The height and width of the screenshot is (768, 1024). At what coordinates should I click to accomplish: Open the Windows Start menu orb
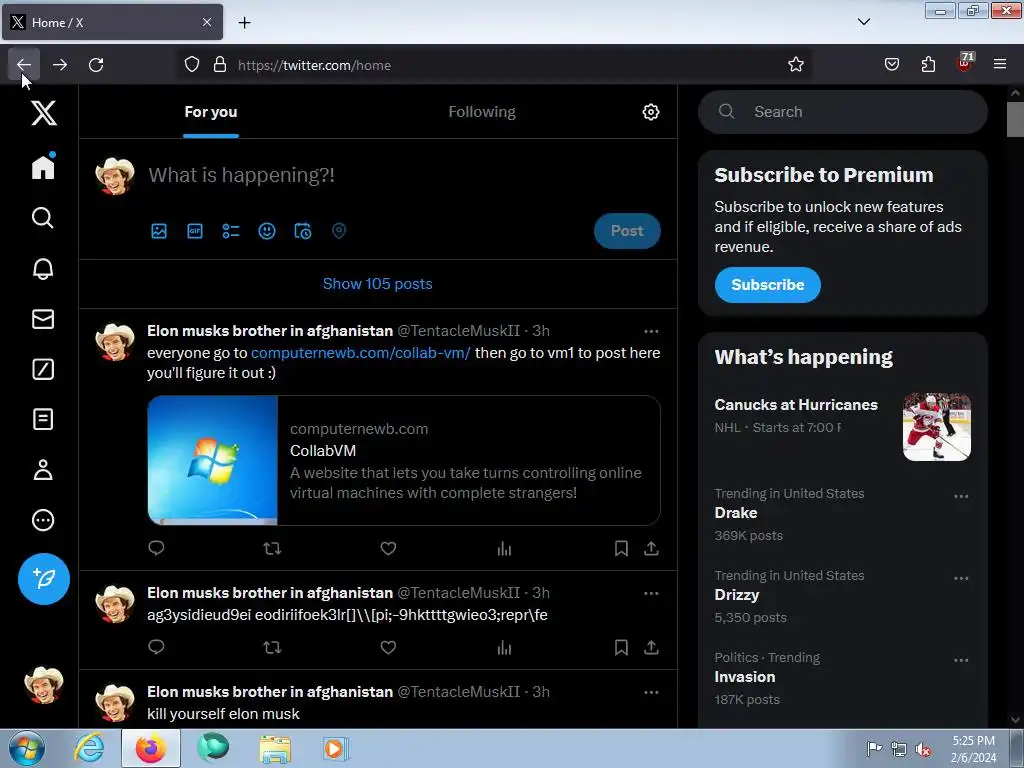[x=27, y=748]
